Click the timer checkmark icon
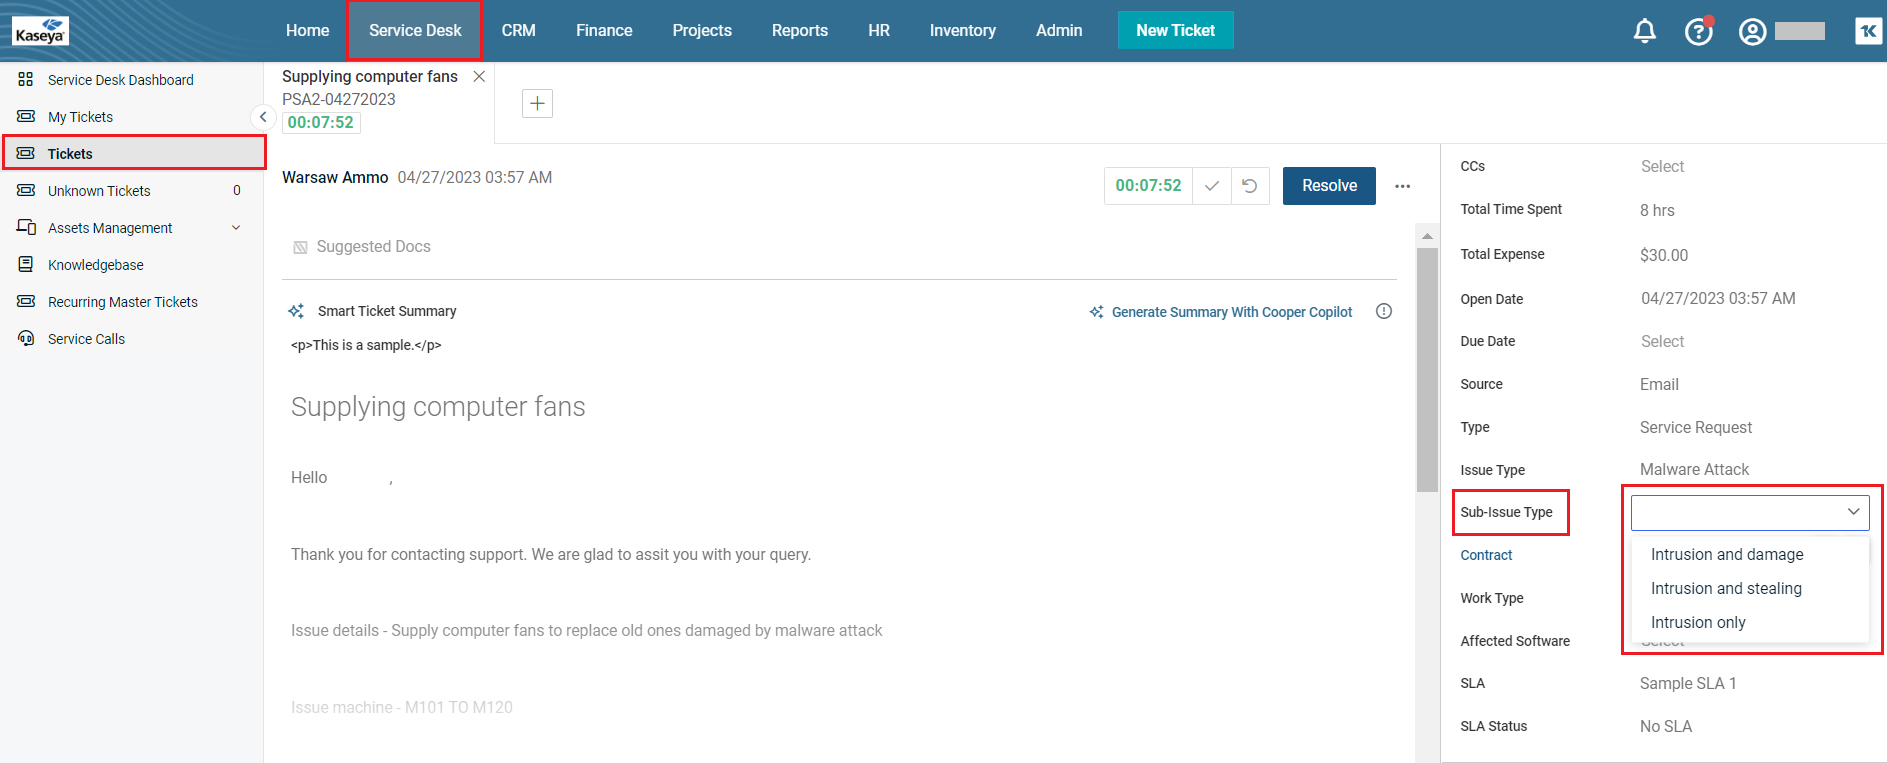1887x763 pixels. (1212, 186)
